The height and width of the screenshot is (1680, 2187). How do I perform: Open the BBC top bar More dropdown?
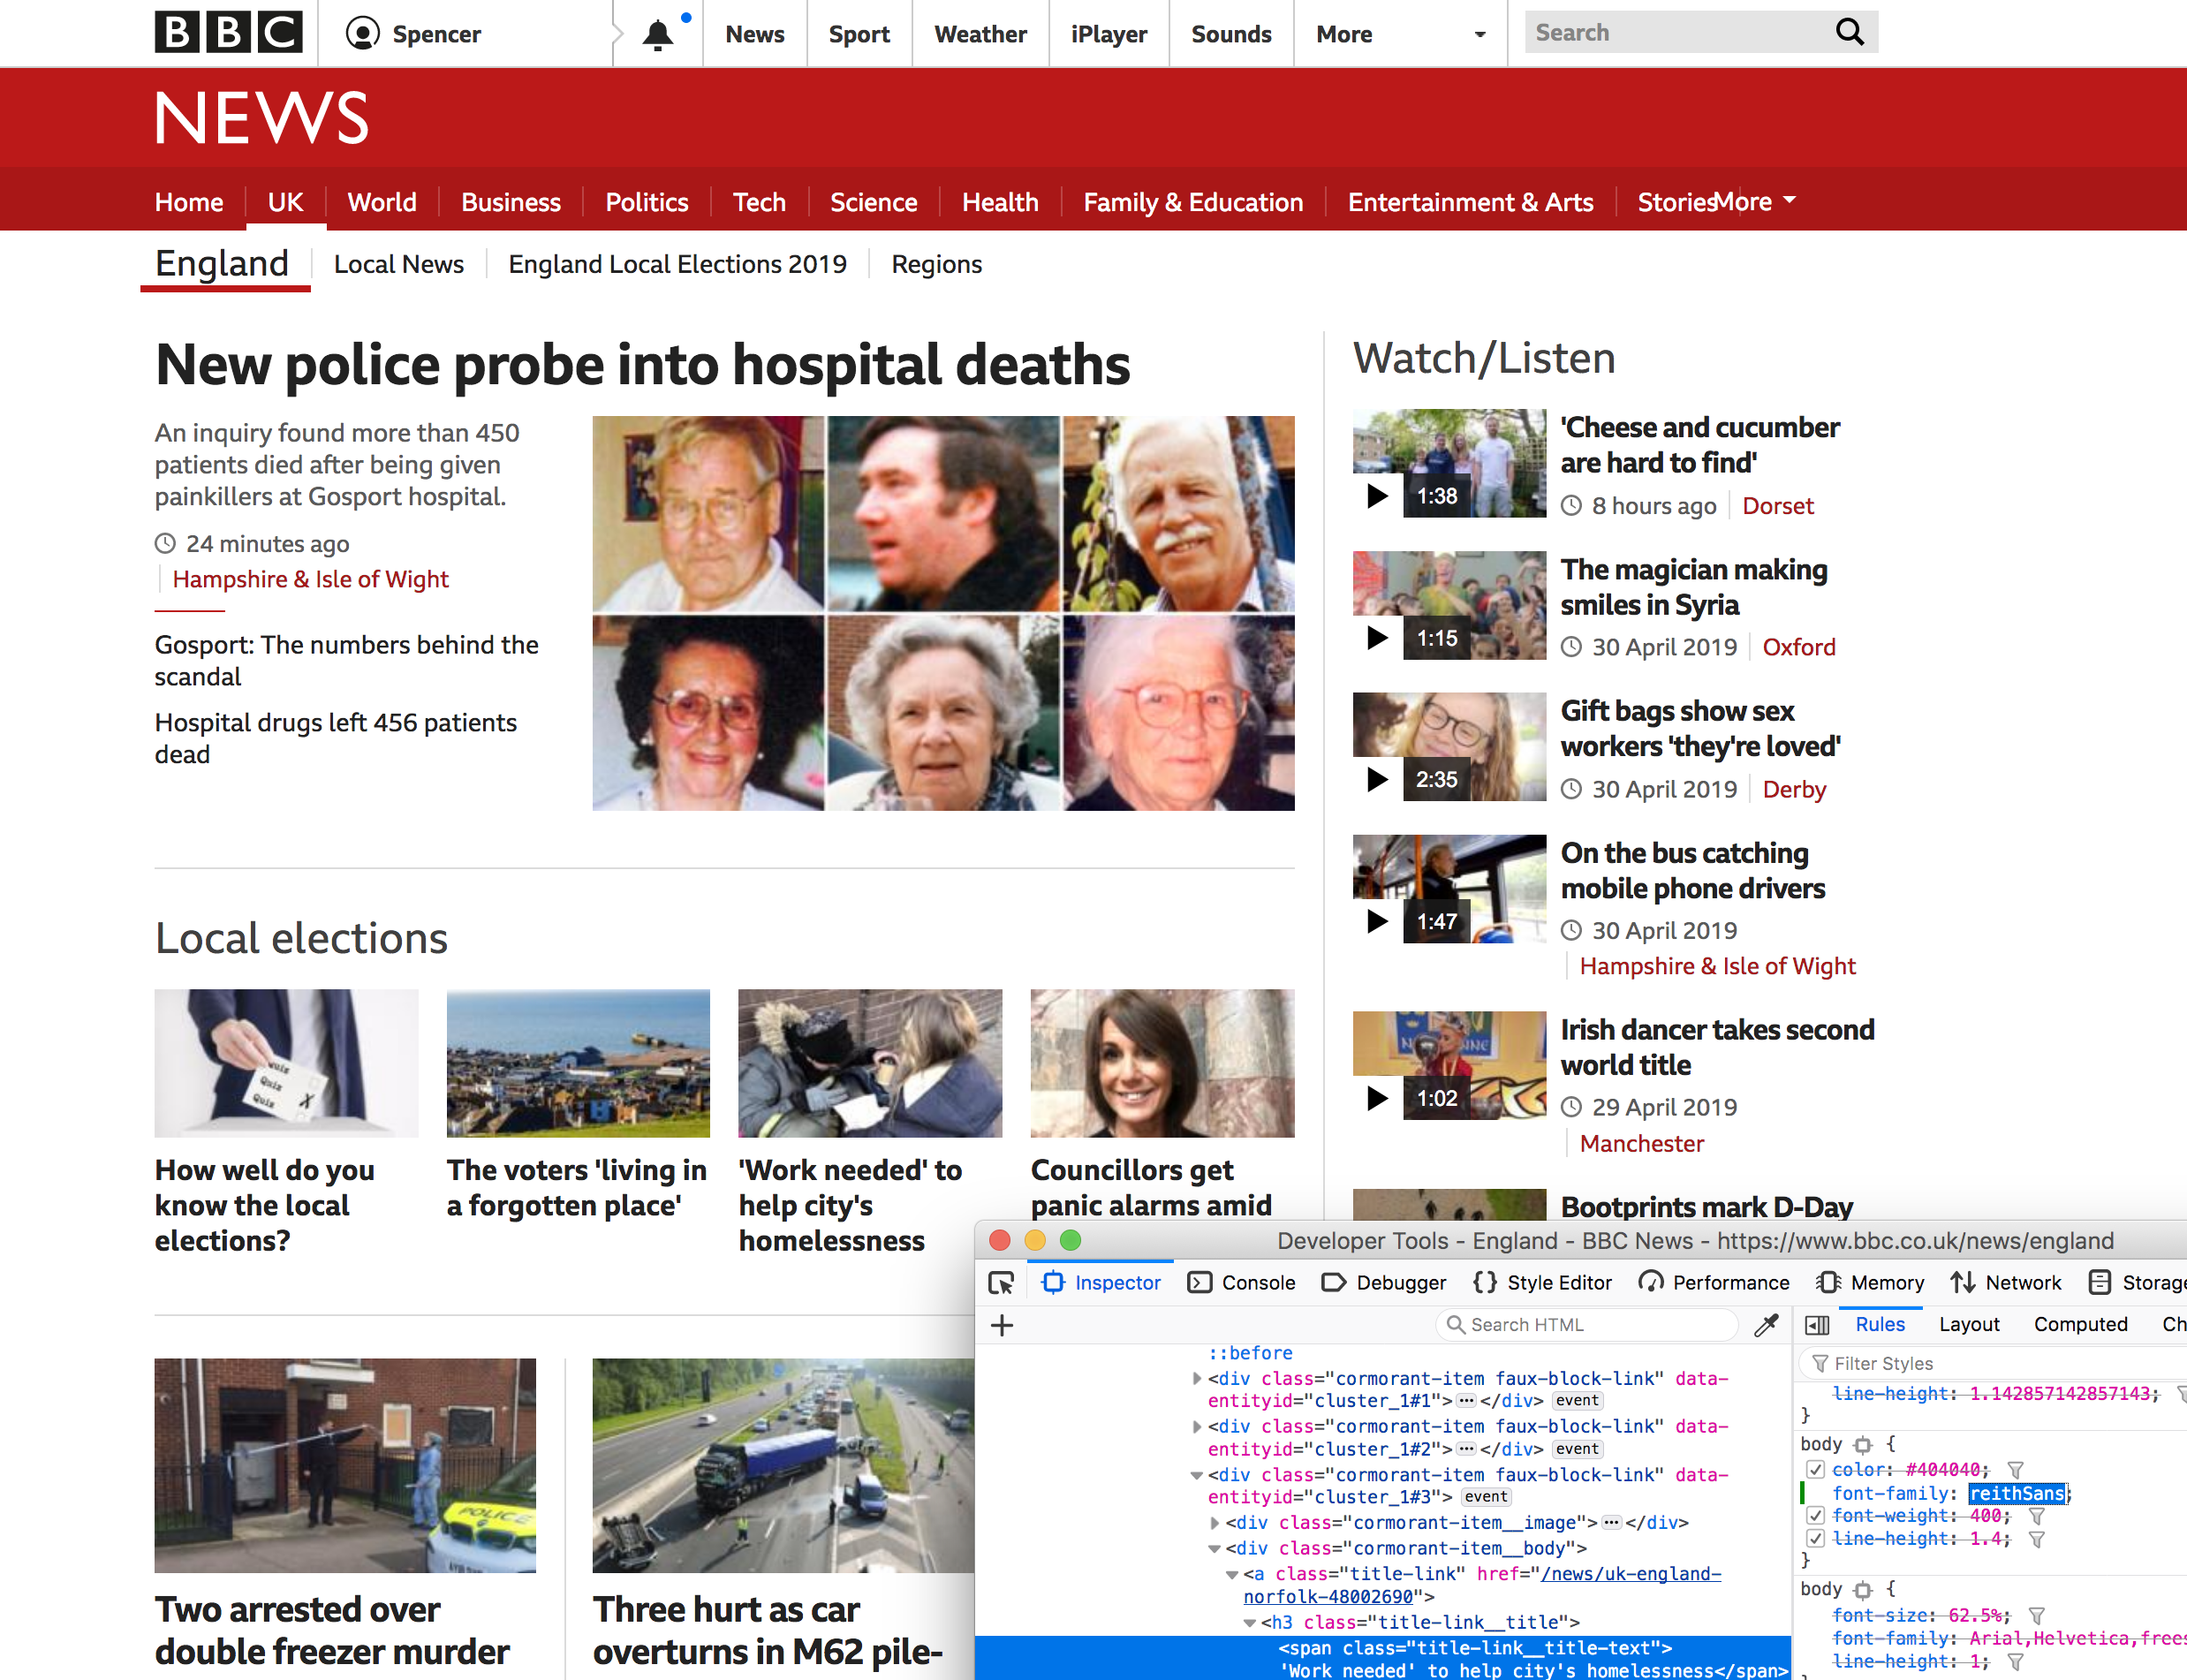coord(1401,34)
